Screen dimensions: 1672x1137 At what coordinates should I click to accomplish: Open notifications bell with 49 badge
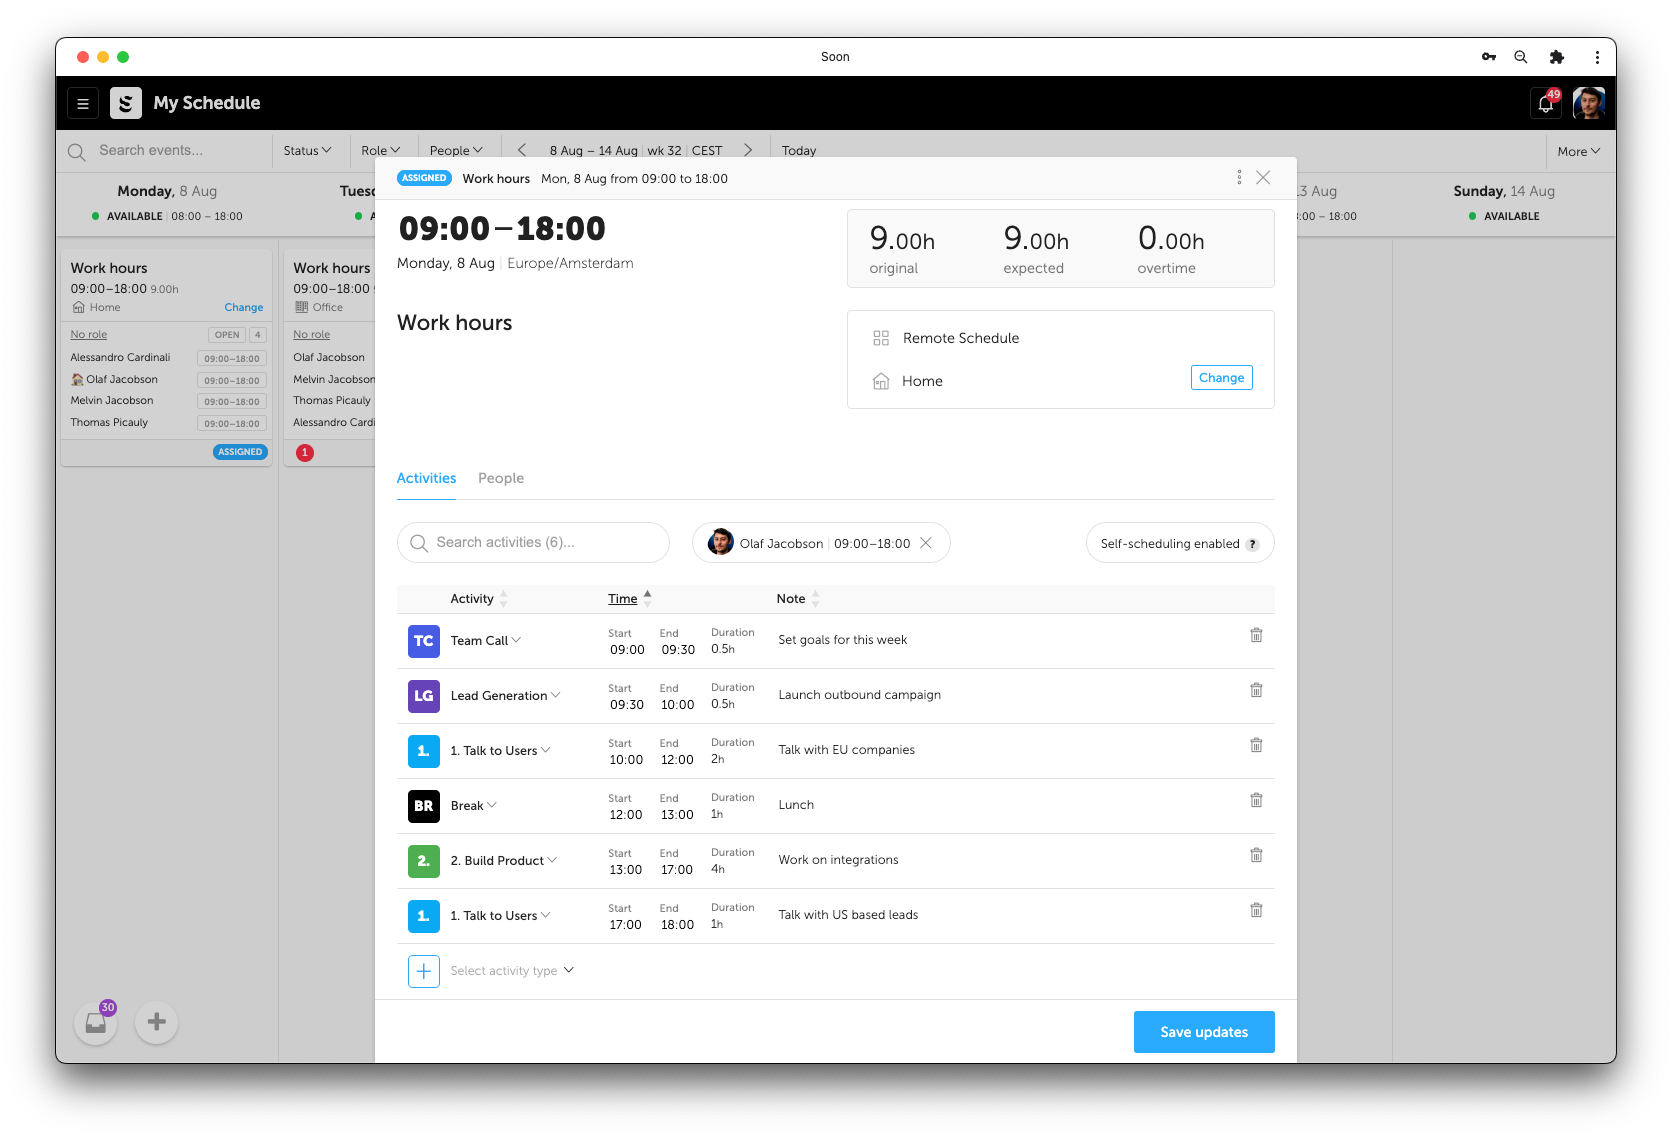1546,103
